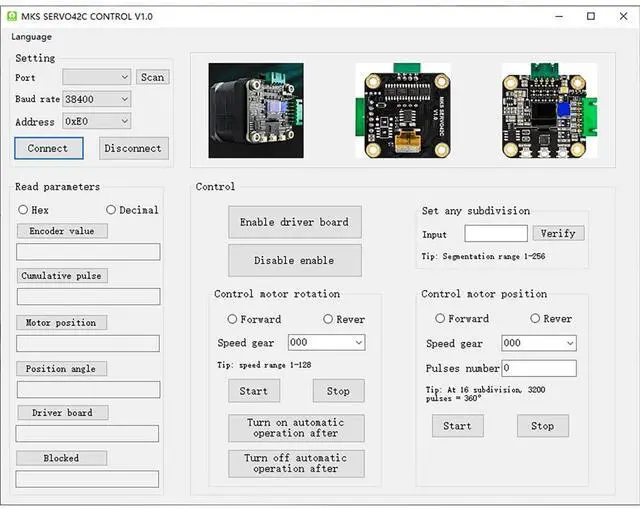Click the rightmost circuit board image
This screenshot has width=640, height=509.
point(548,110)
